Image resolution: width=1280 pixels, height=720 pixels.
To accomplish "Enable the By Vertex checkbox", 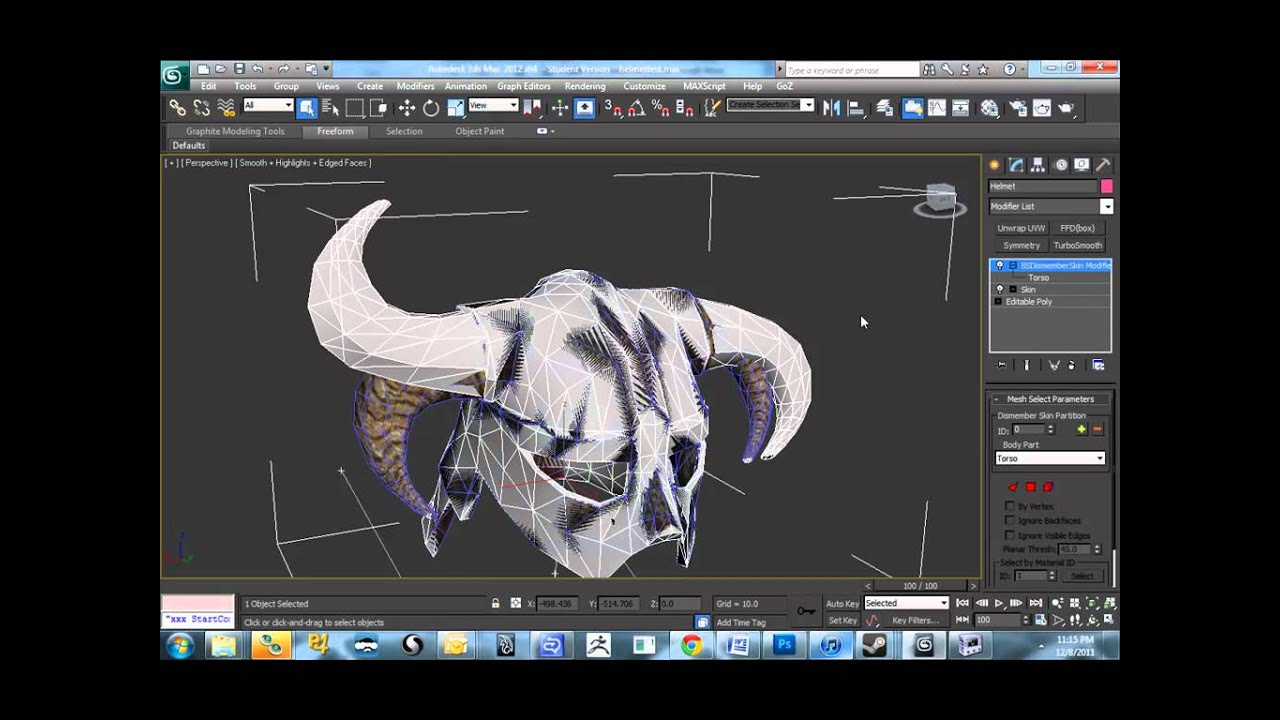I will [1010, 507].
